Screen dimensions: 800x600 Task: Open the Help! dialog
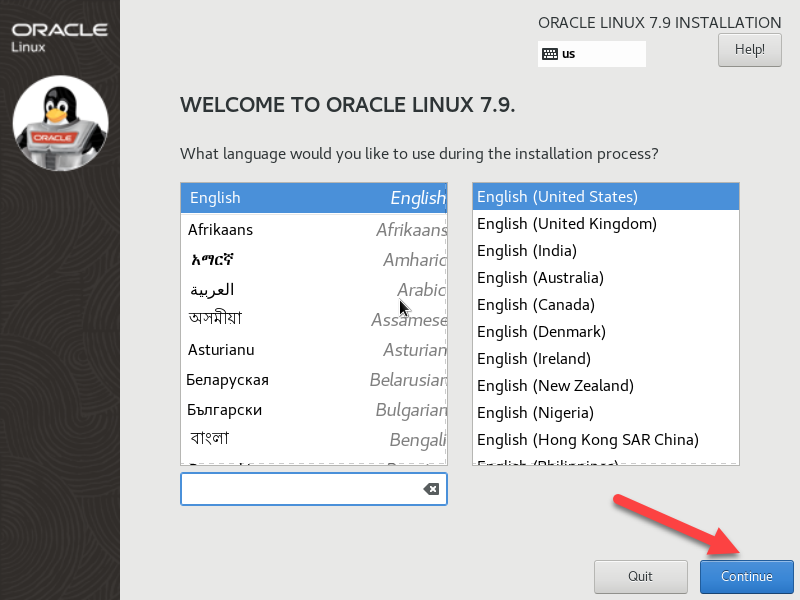(x=749, y=49)
